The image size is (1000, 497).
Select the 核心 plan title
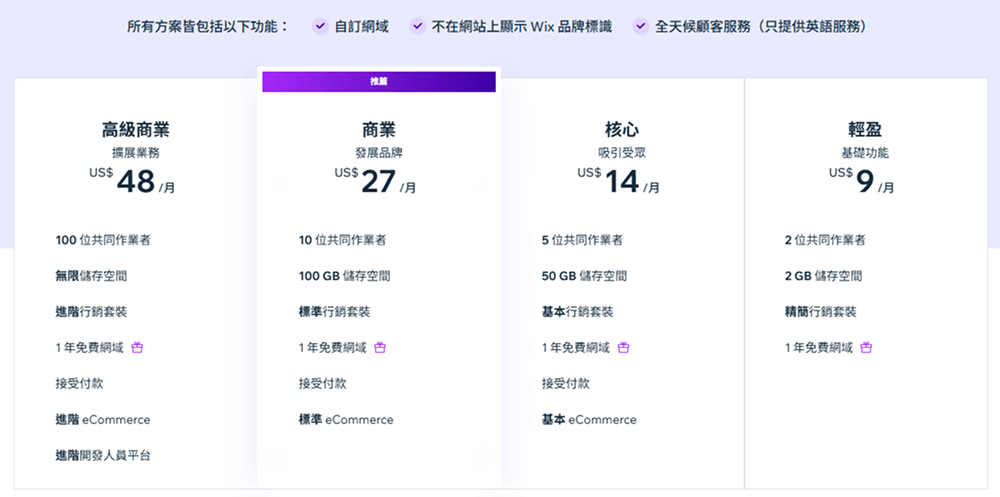coord(622,130)
